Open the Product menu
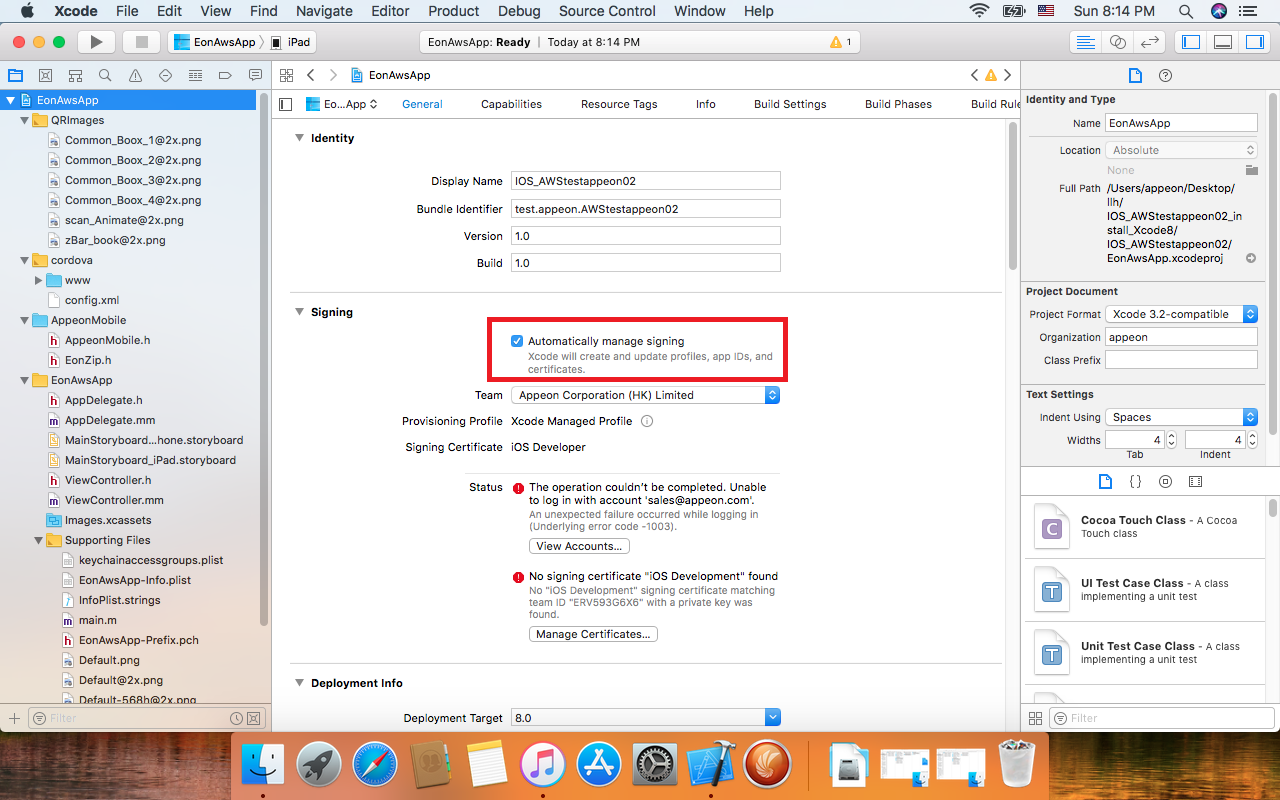 (x=454, y=11)
